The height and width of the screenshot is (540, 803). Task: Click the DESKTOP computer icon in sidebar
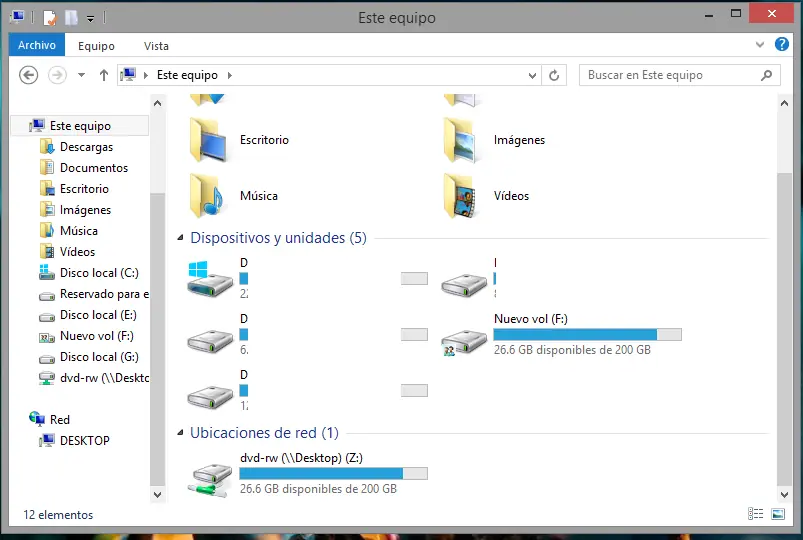(x=47, y=440)
